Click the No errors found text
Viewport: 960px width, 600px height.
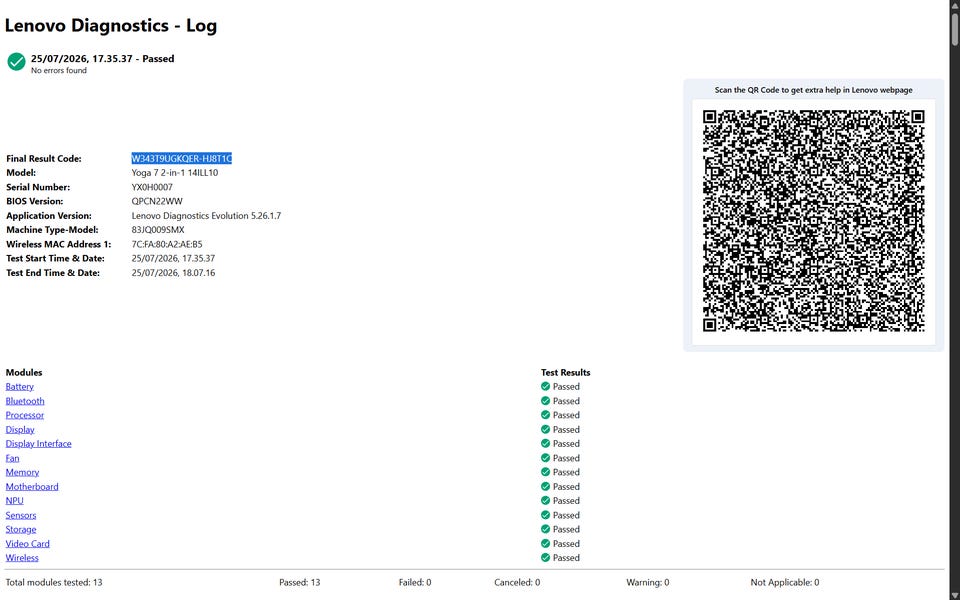click(x=59, y=70)
